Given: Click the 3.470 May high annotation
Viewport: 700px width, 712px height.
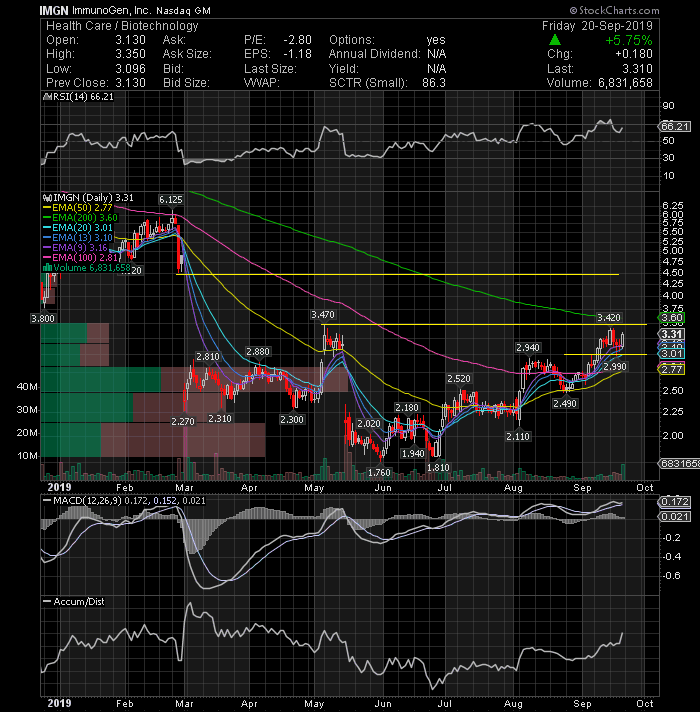Looking at the screenshot, I should (323, 314).
